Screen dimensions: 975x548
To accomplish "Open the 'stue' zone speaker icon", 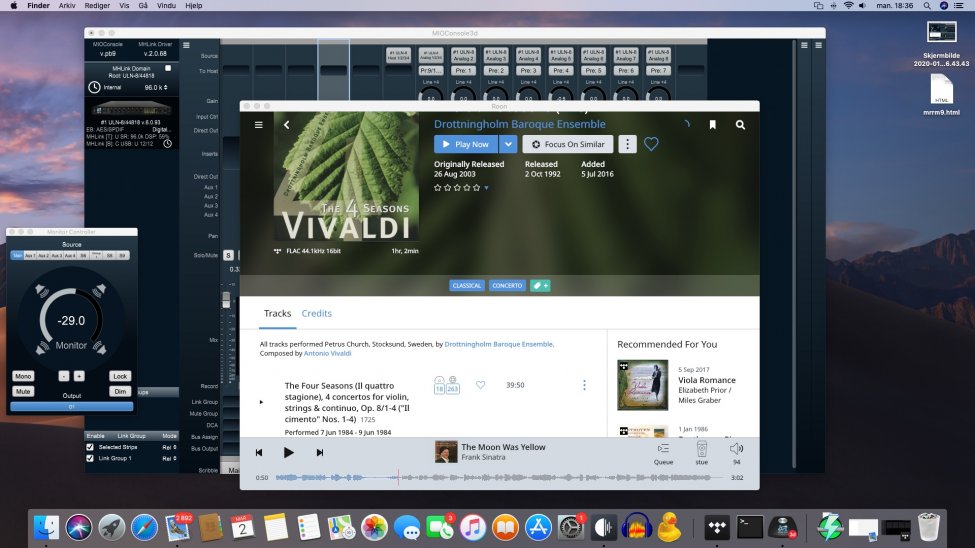I will (701, 448).
